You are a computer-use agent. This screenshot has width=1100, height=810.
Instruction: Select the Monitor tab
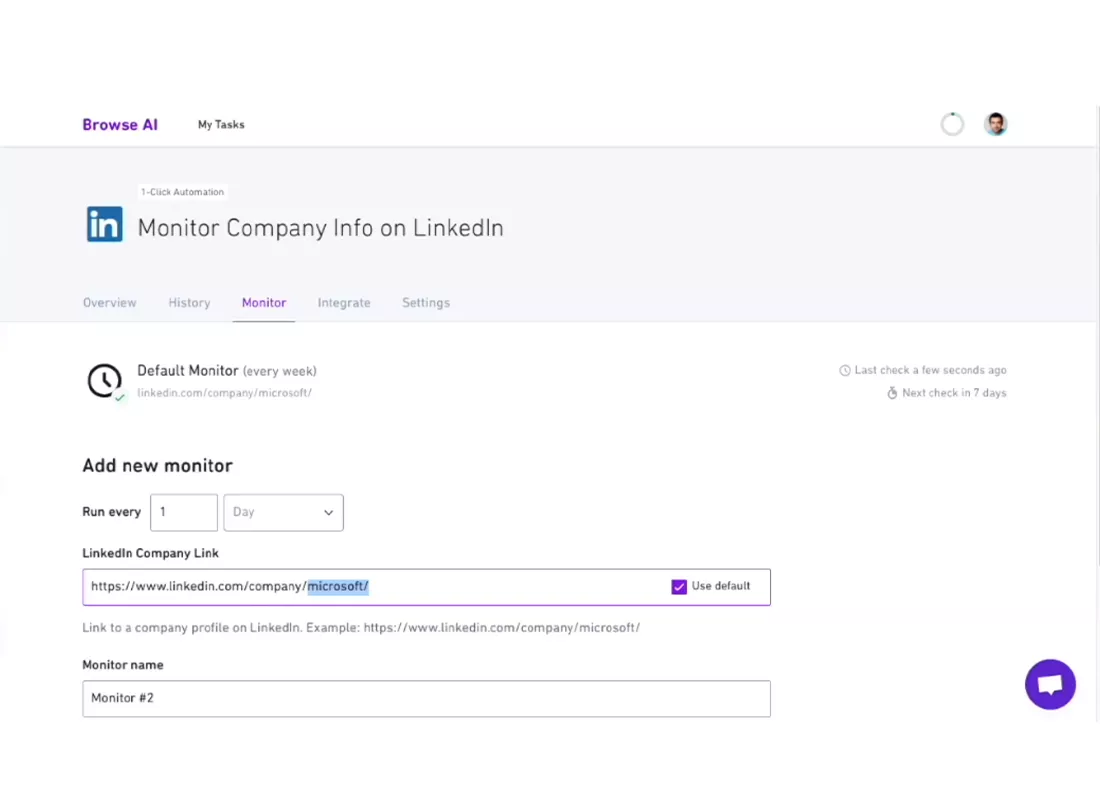(264, 303)
